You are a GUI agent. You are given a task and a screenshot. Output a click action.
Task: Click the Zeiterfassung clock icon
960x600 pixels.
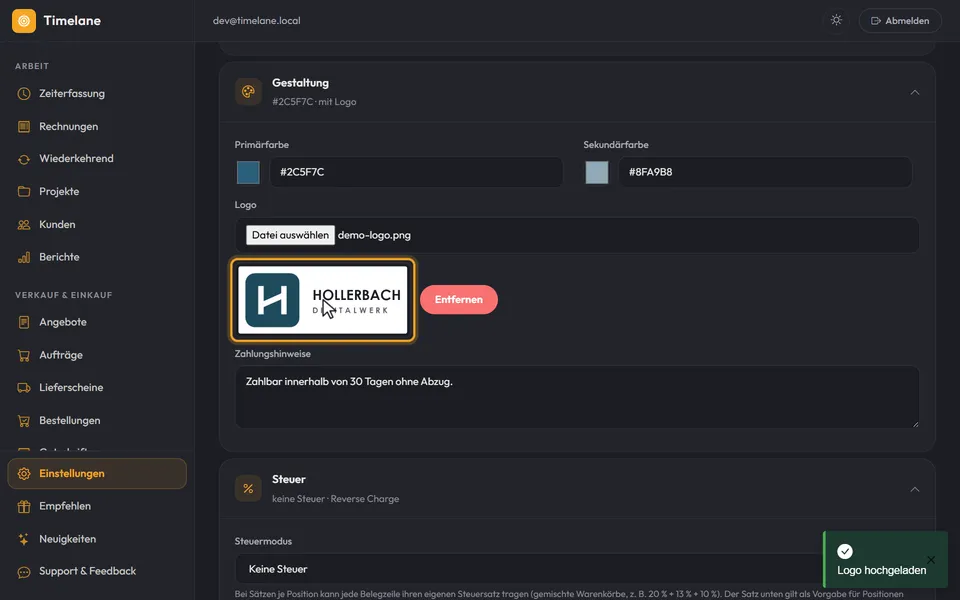click(24, 94)
